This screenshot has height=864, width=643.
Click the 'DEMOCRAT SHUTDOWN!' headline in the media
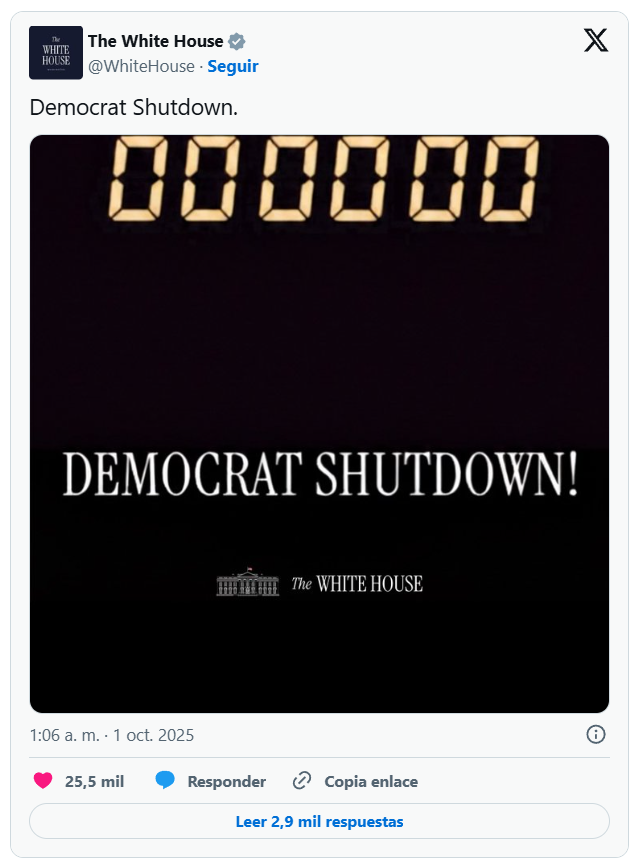[x=320, y=474]
